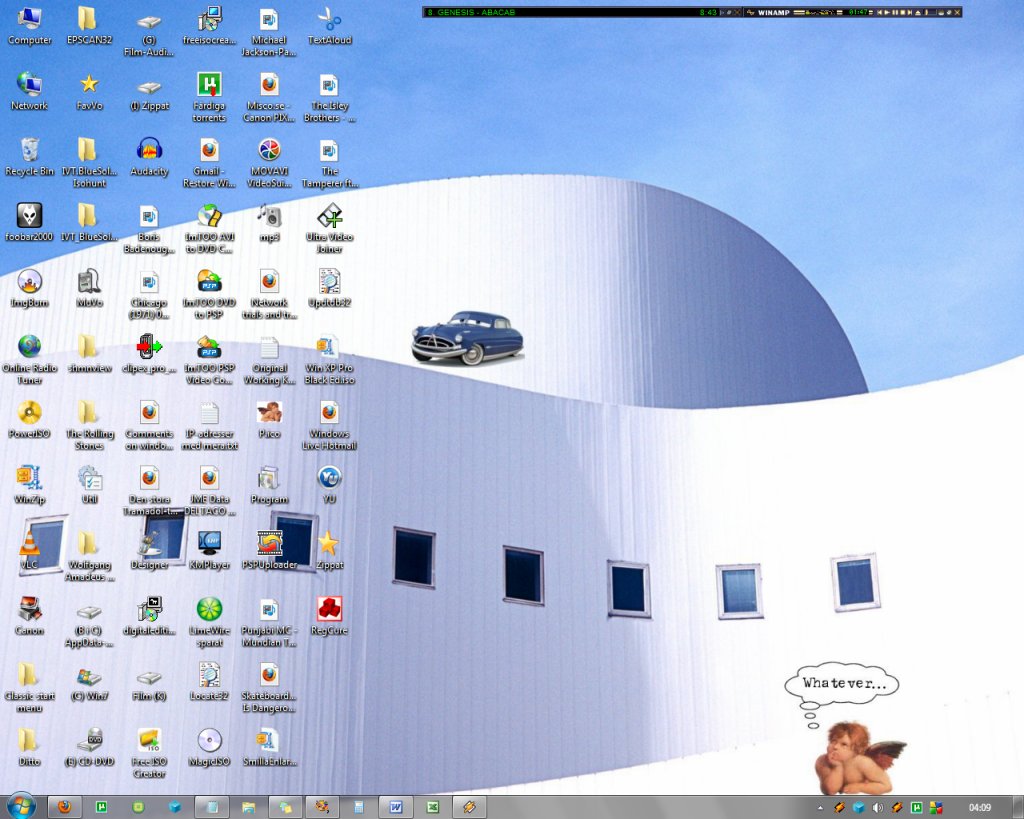1024x819 pixels.
Task: Click the clock showing 04:09
Action: [x=980, y=807]
